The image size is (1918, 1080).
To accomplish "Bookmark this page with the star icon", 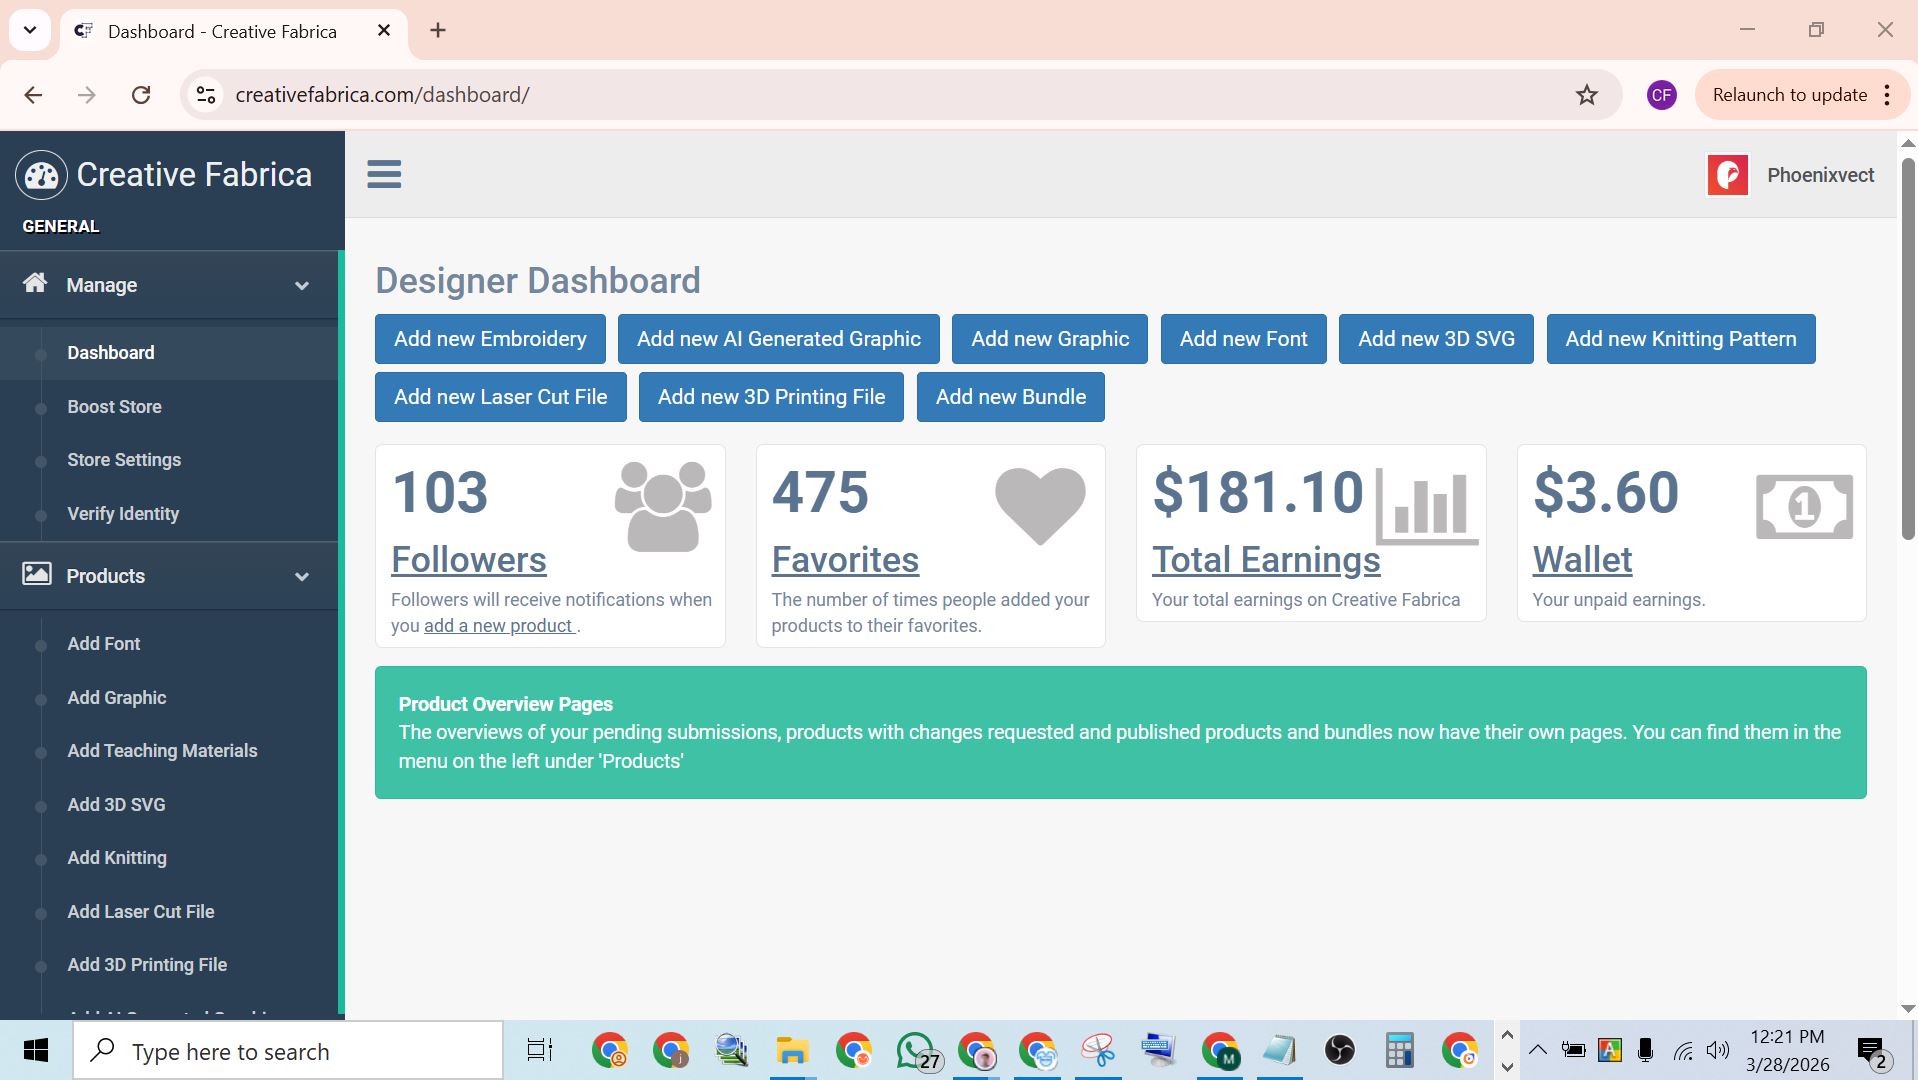I will [1586, 95].
